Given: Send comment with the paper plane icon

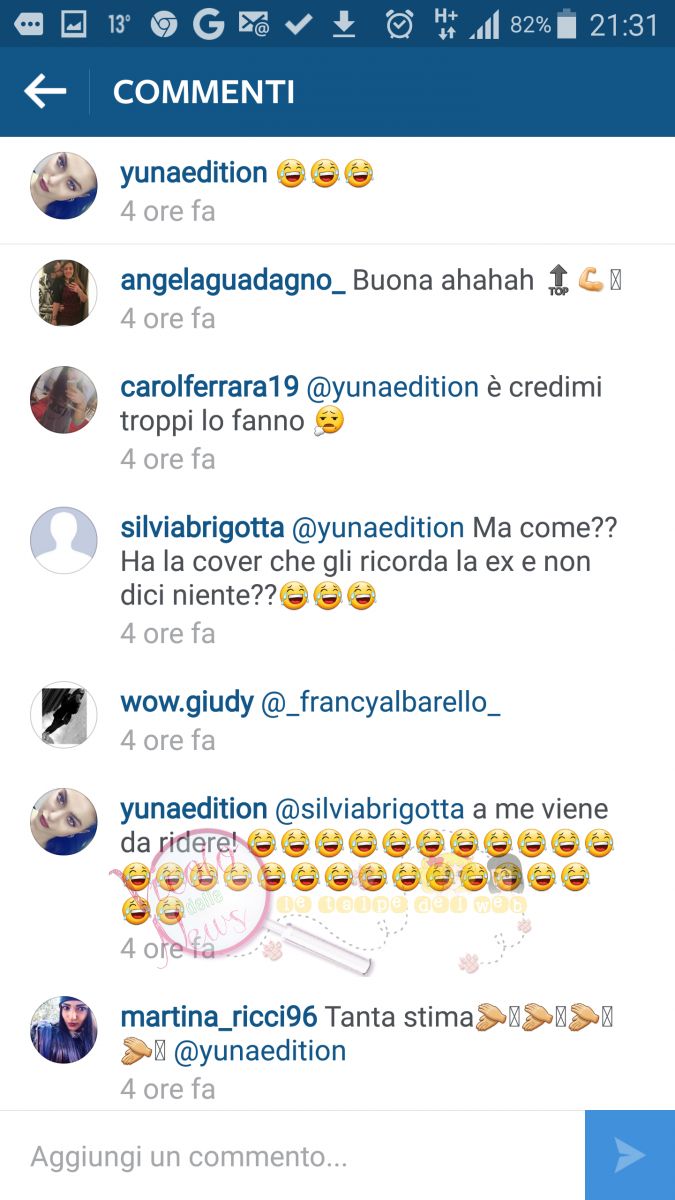Looking at the screenshot, I should point(630,1155).
